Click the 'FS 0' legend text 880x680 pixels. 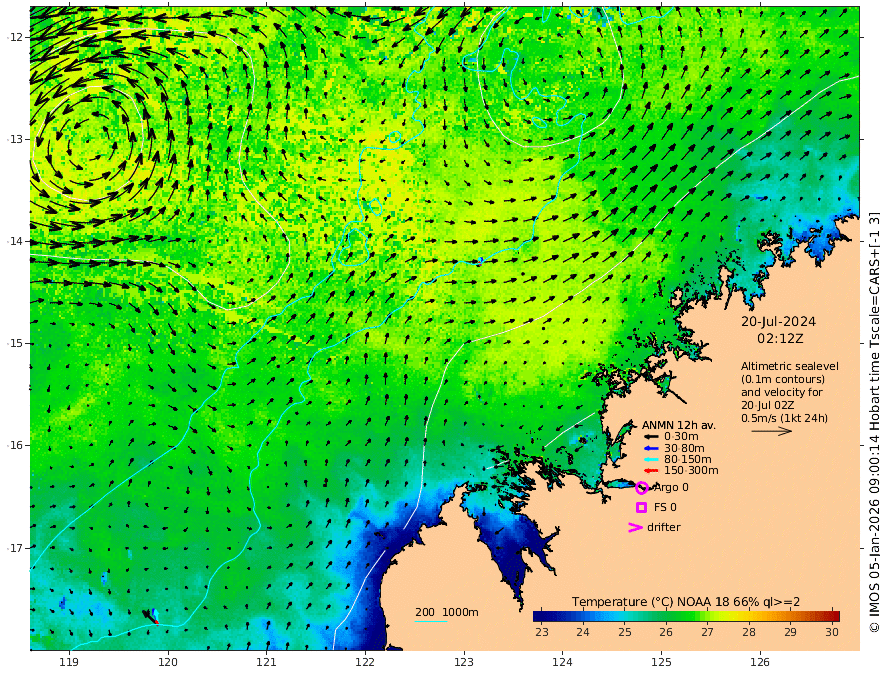click(x=665, y=507)
